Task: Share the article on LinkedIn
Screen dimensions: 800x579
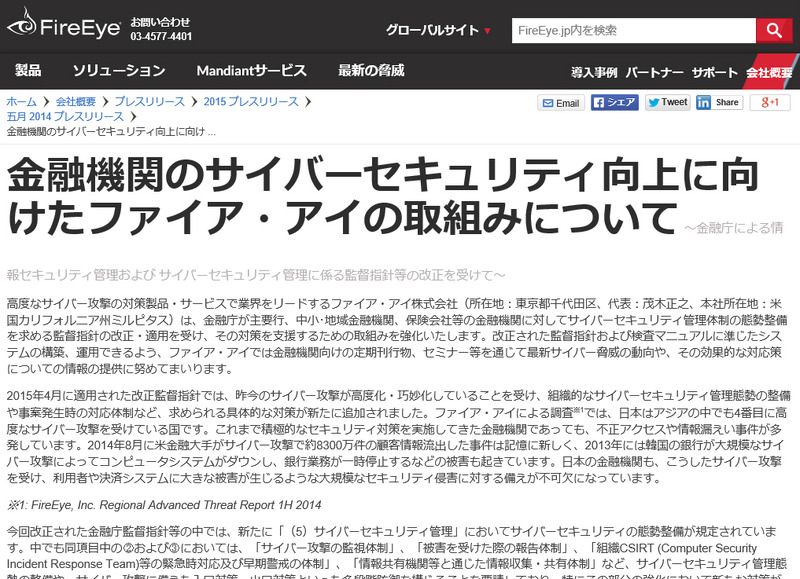Action: pyautogui.click(x=719, y=102)
